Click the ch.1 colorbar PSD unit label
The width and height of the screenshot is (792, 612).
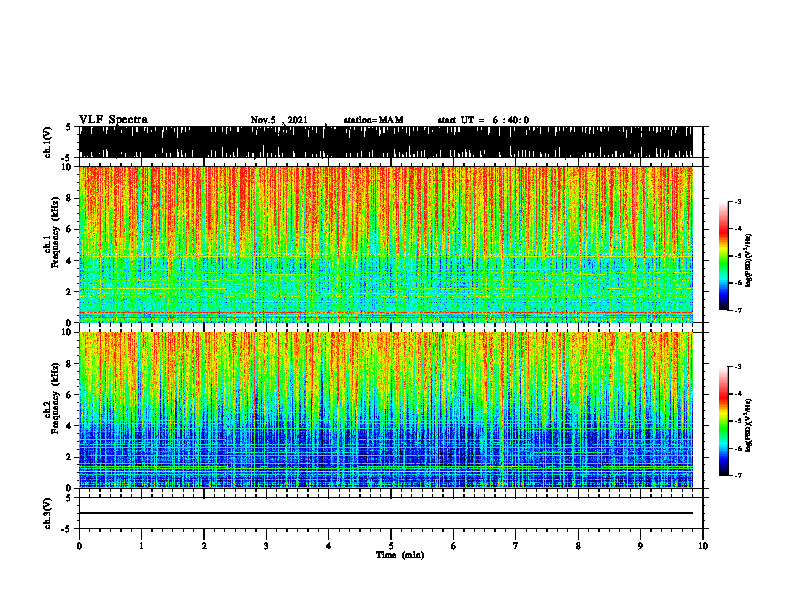[750, 260]
